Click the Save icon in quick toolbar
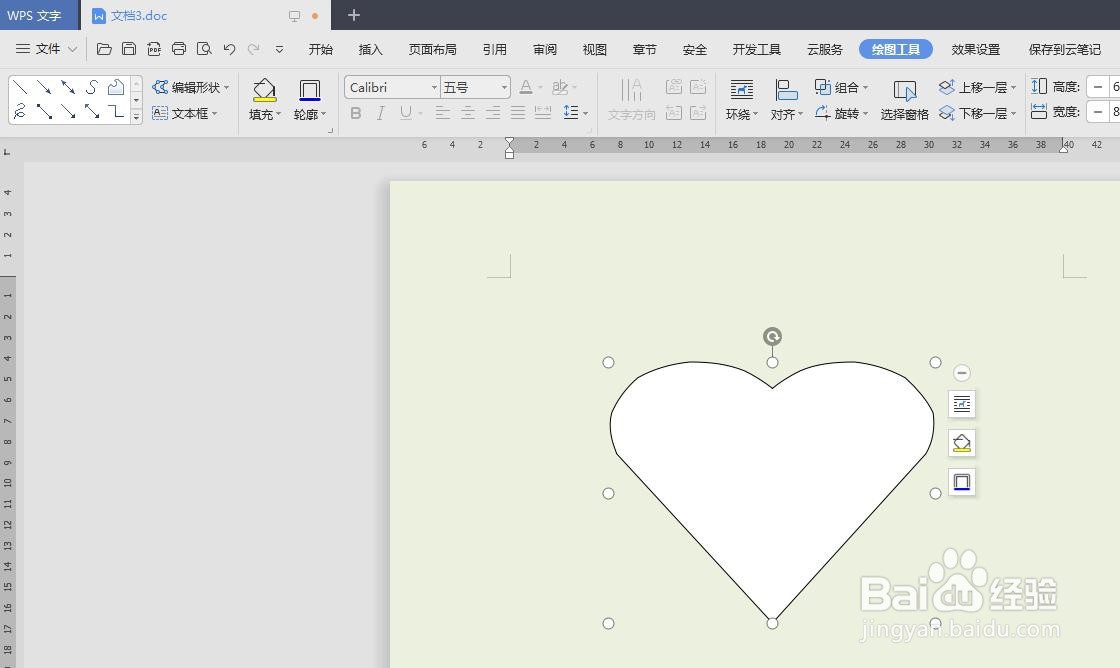 point(129,49)
